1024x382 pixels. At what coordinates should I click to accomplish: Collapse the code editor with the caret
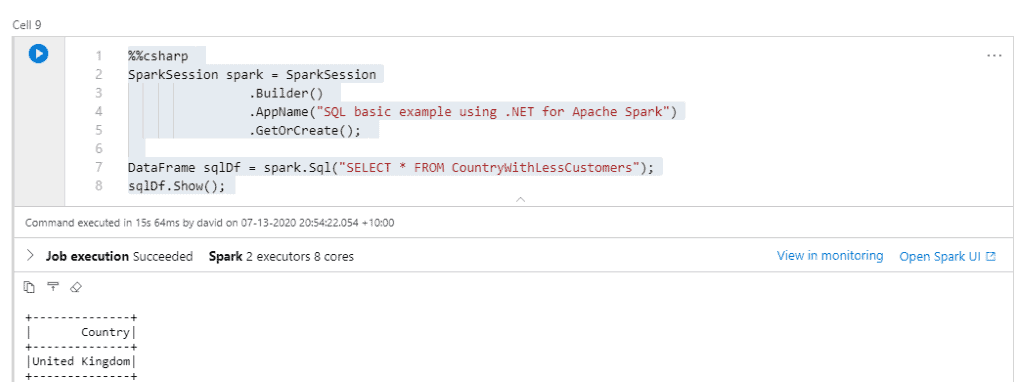[x=520, y=199]
